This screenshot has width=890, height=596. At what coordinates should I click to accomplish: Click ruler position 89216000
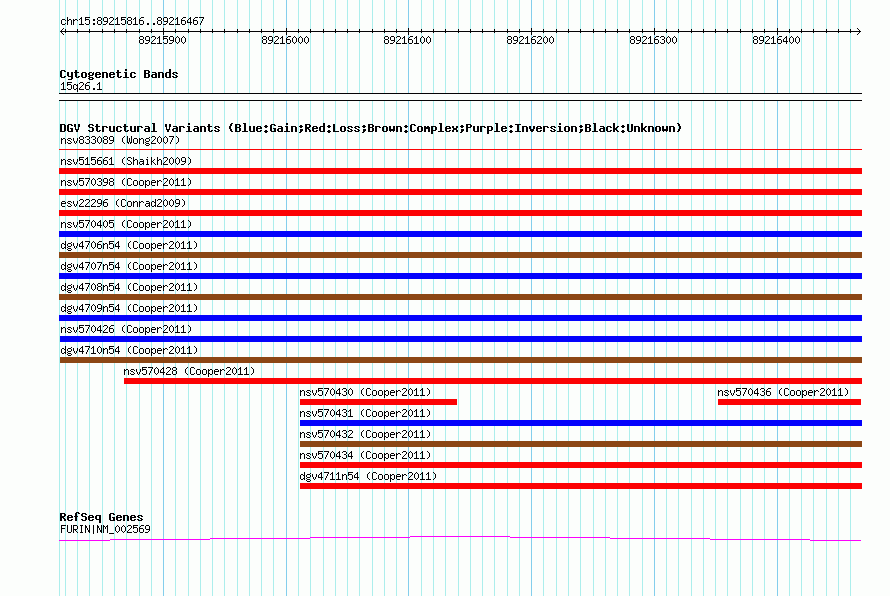pyautogui.click(x=286, y=40)
